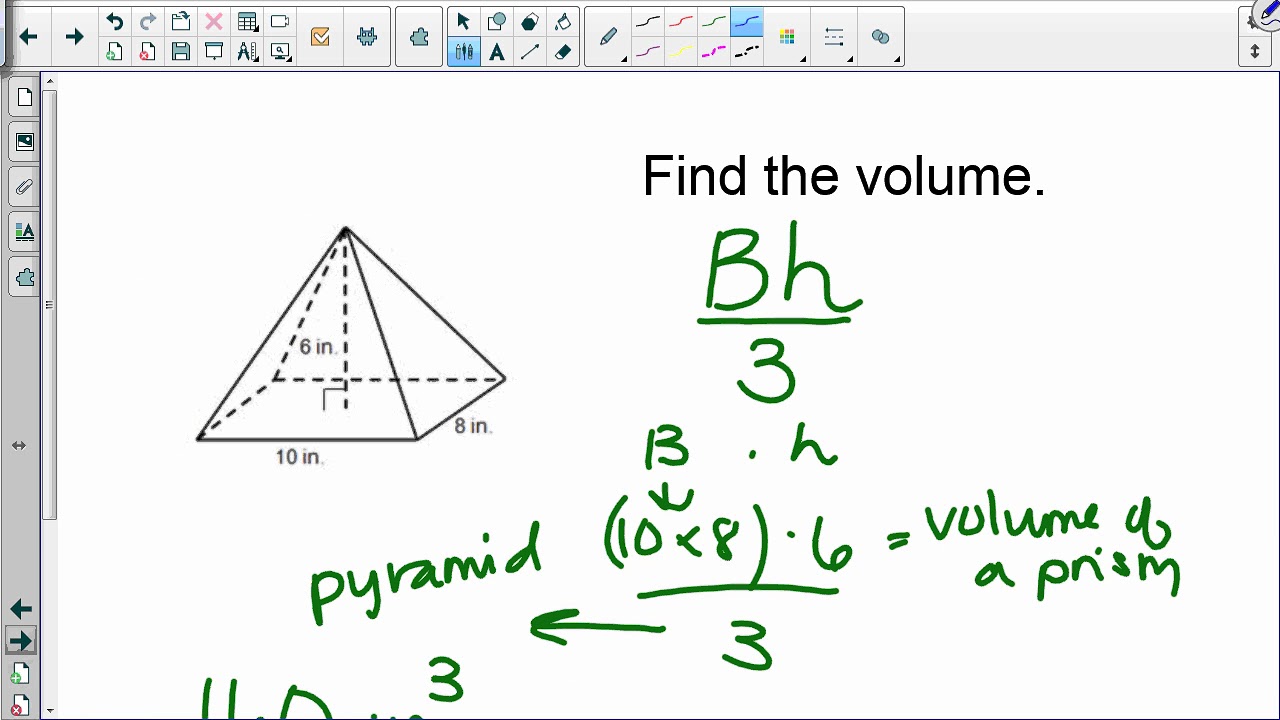
Task: Show the full screen presentation view
Action: click(x=213, y=52)
